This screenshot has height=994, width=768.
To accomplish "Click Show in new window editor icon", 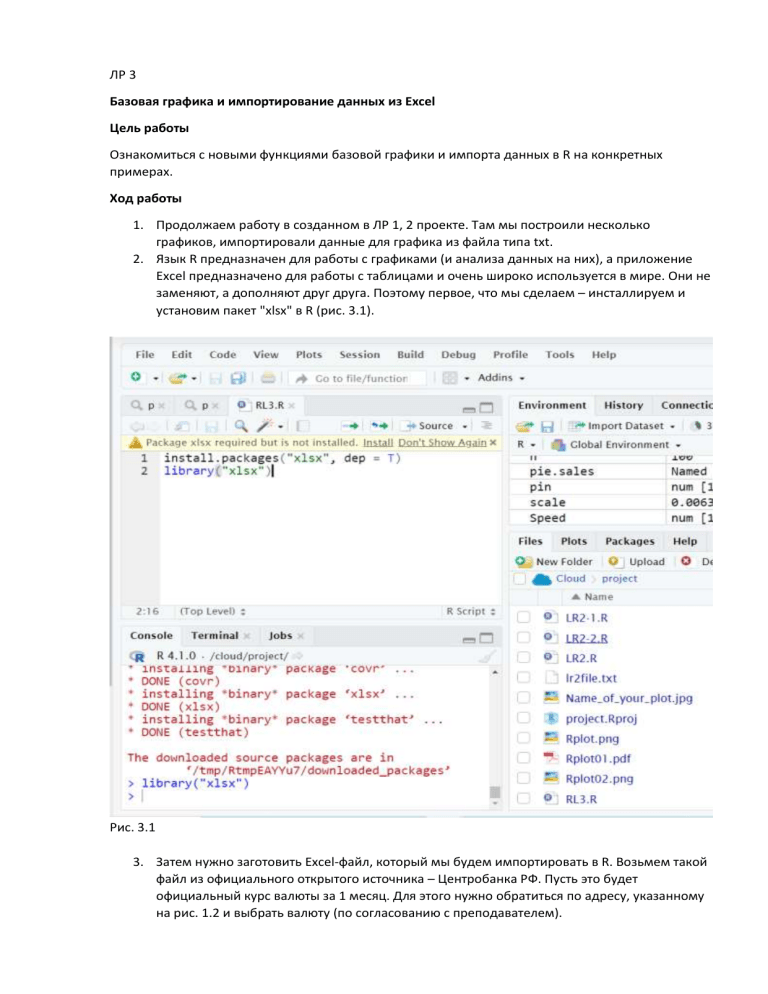I will (182, 426).
